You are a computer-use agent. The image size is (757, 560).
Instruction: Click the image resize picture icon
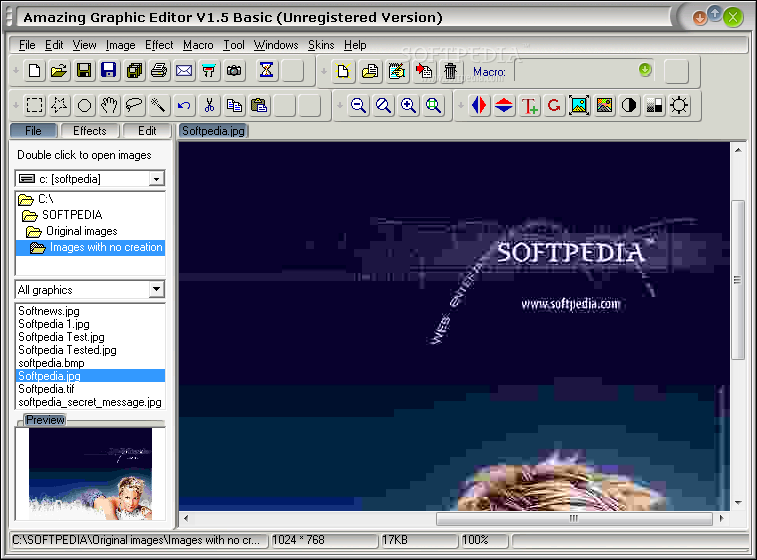pos(579,105)
